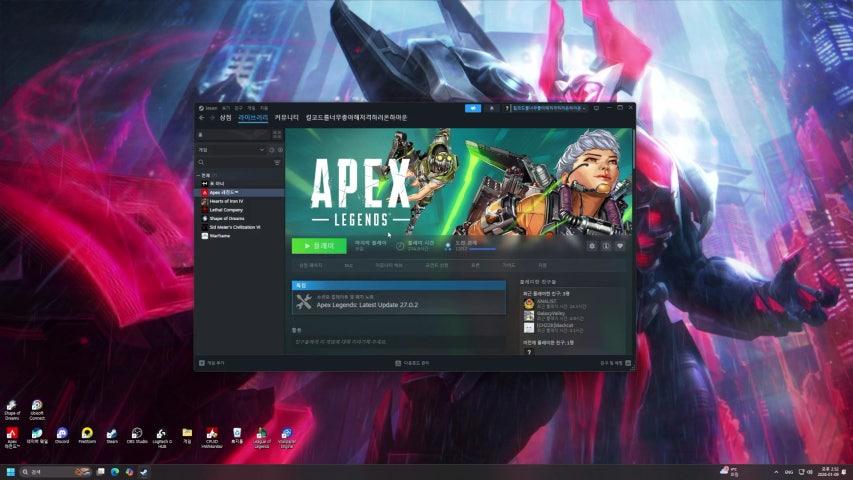
Task: Click the achievements progress bar
Action: [482, 249]
